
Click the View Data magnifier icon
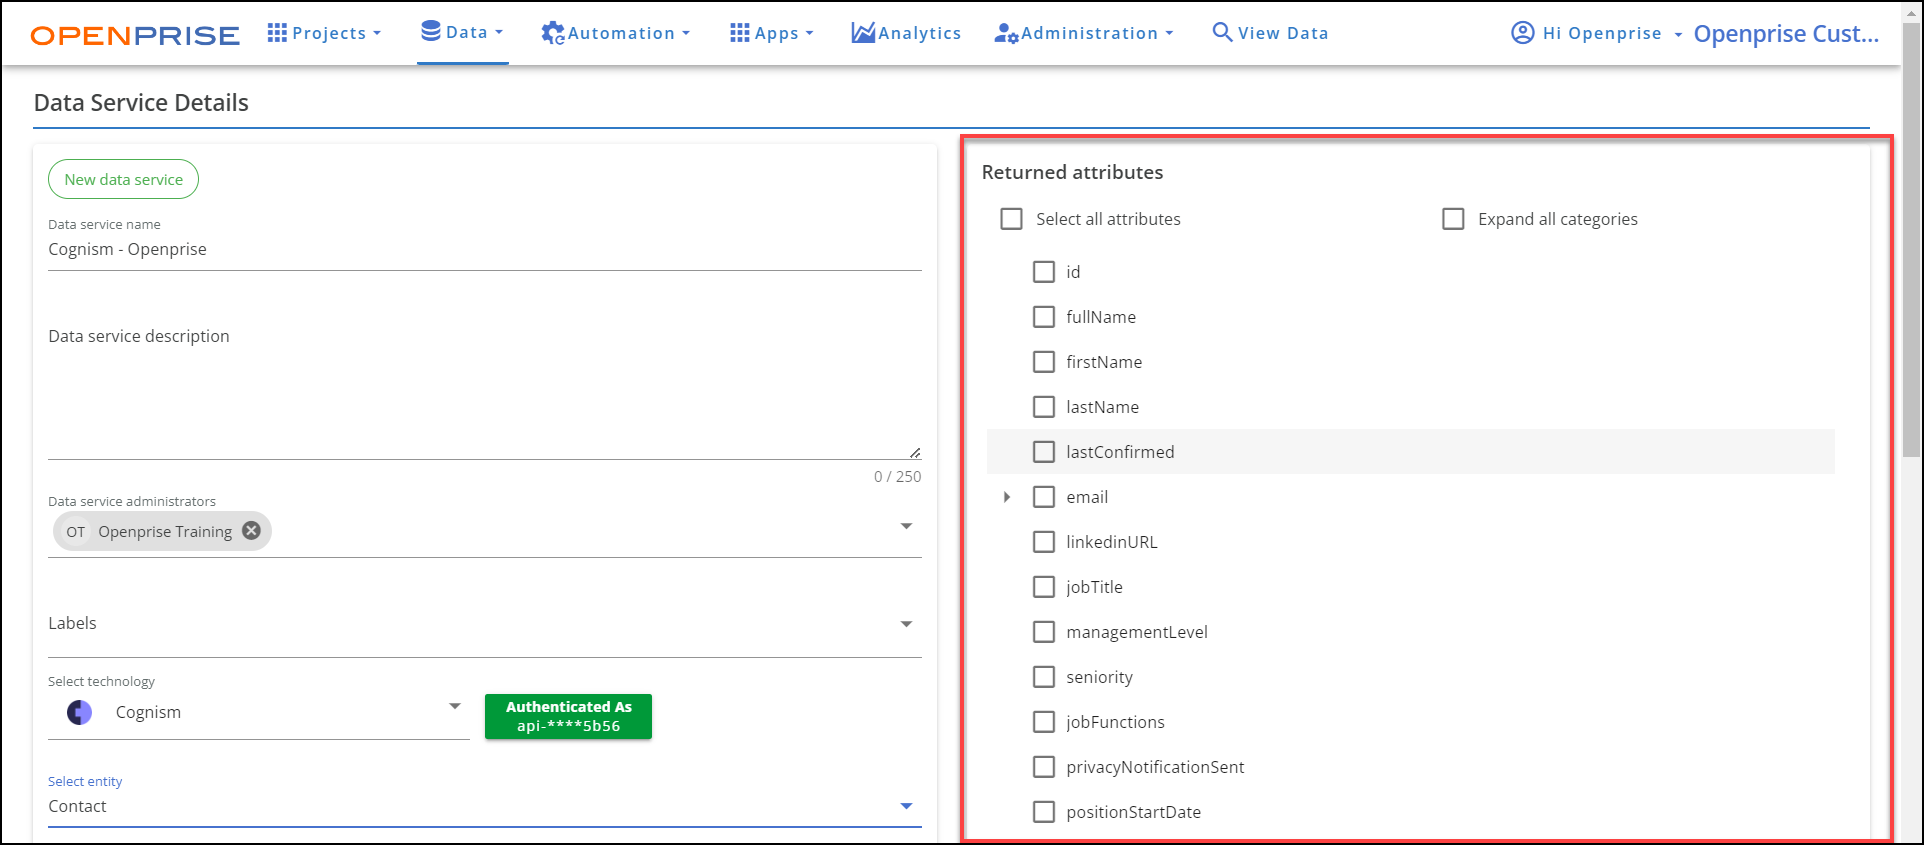point(1222,32)
